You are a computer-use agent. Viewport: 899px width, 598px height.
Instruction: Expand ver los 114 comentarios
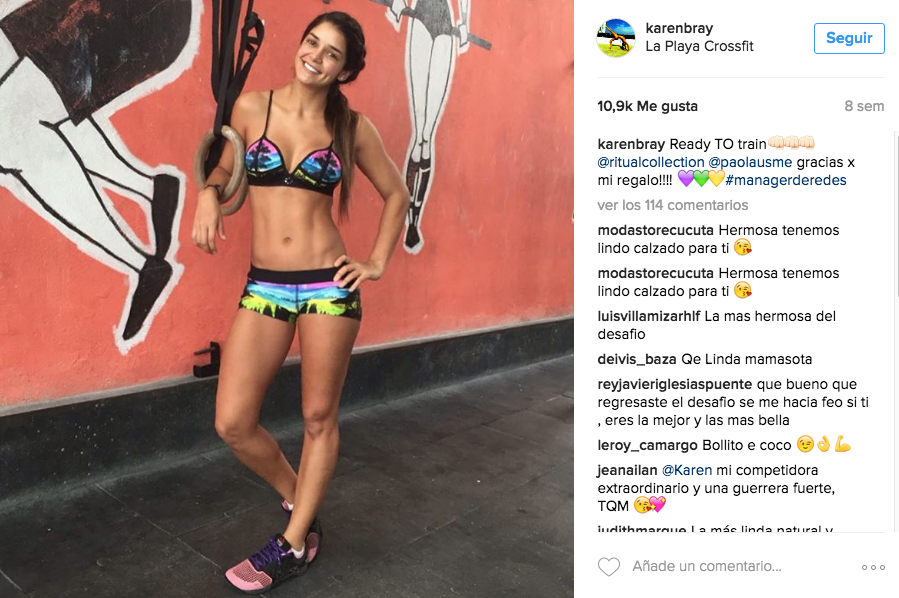tap(673, 205)
